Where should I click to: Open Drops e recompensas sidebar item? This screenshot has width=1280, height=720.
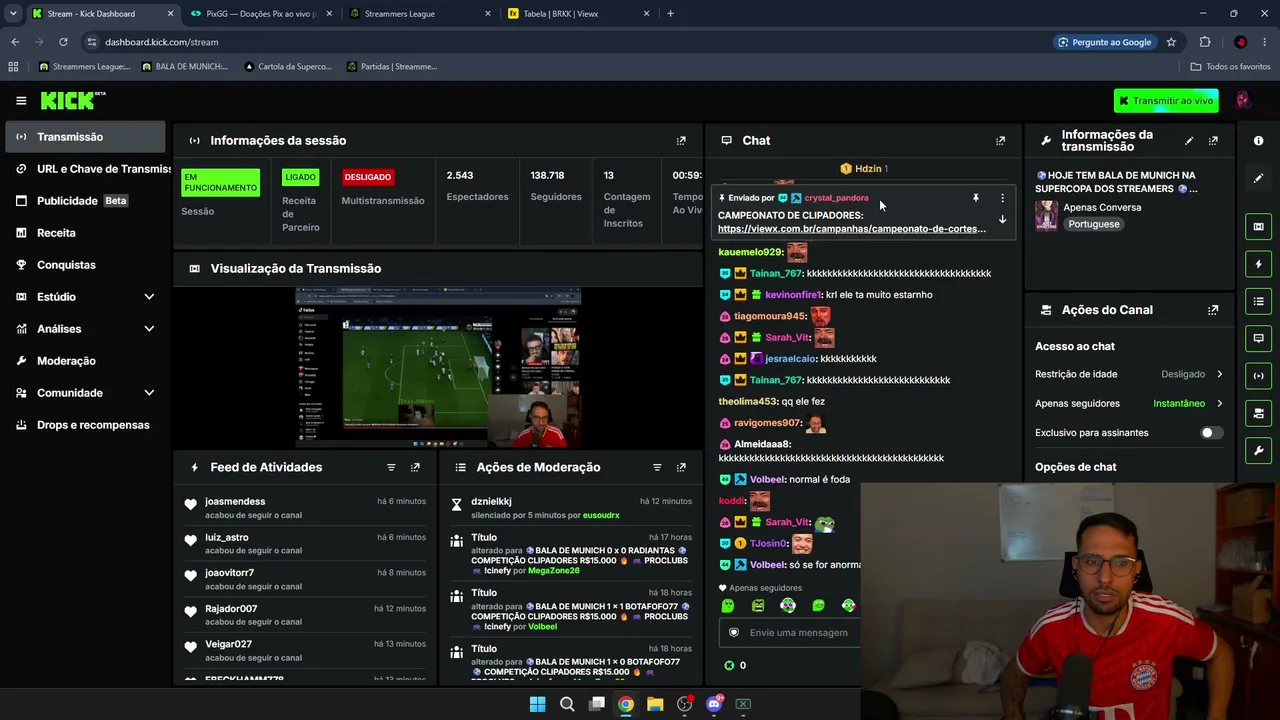point(85,425)
